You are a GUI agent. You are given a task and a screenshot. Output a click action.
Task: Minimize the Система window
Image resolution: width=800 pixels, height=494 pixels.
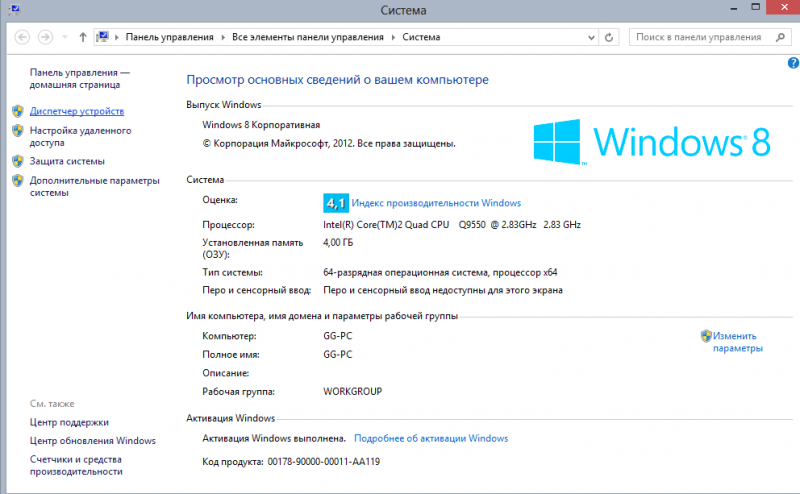pyautogui.click(x=734, y=9)
